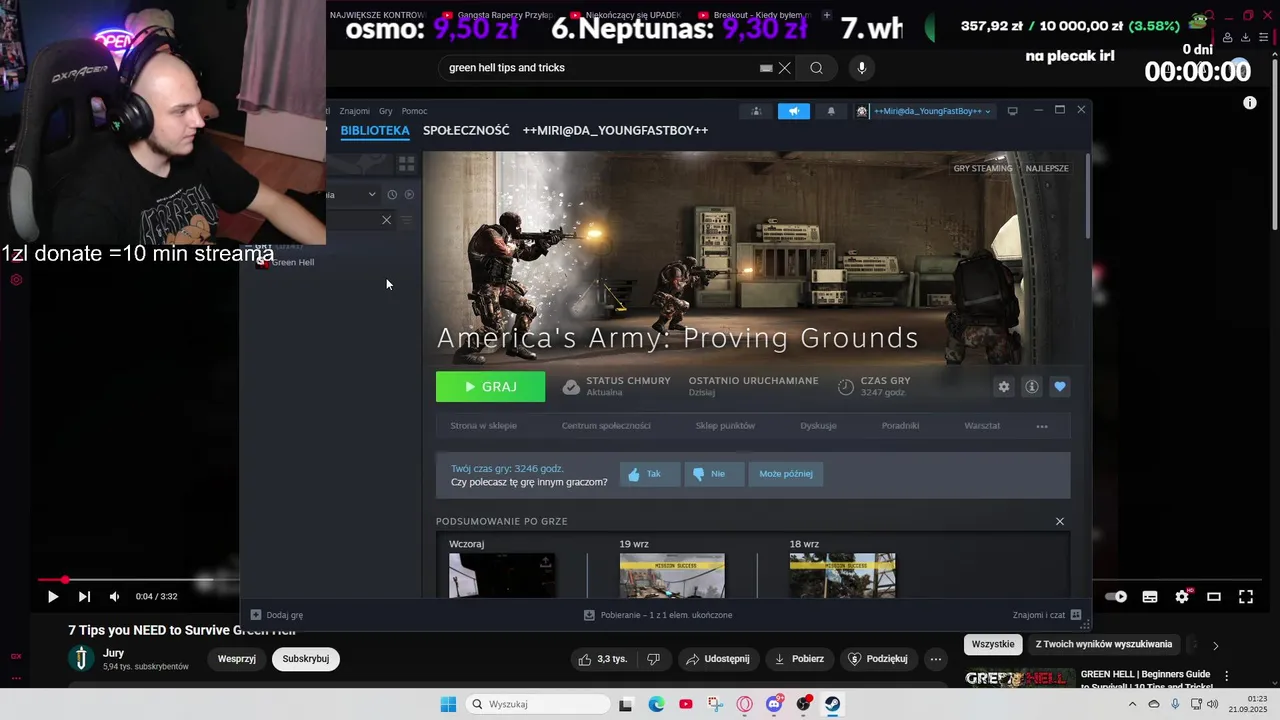Click the green GRAJ play button
1280x720 pixels.
click(490, 387)
